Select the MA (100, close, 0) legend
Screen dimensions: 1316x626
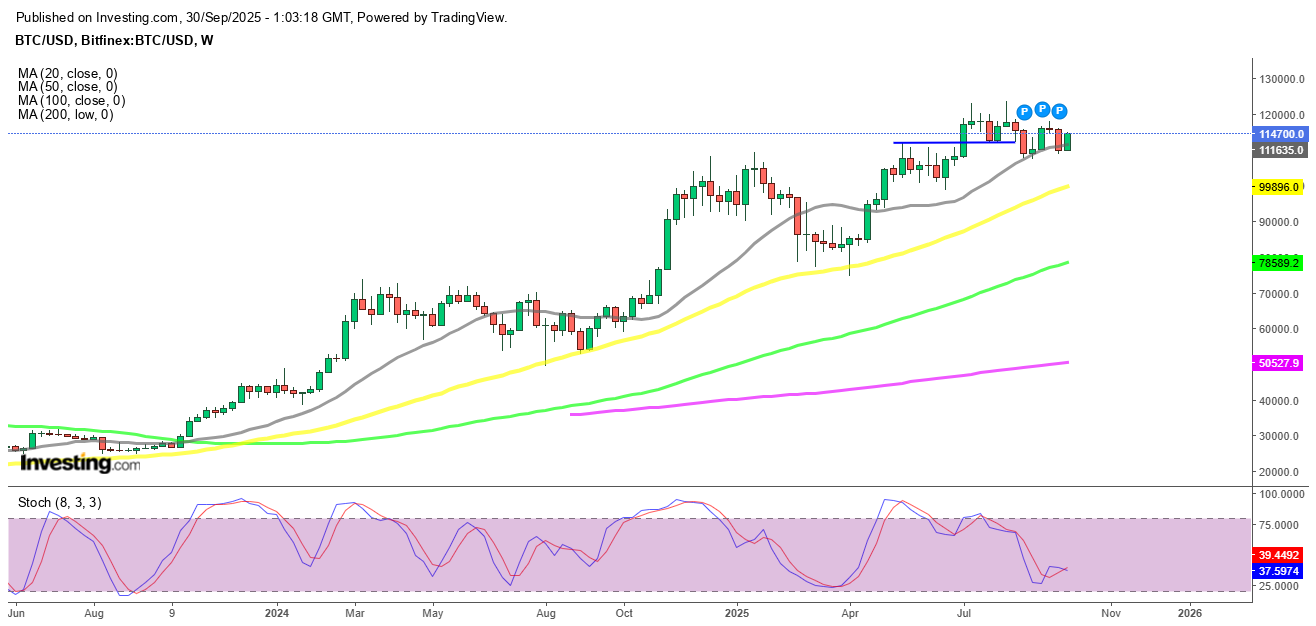(71, 101)
